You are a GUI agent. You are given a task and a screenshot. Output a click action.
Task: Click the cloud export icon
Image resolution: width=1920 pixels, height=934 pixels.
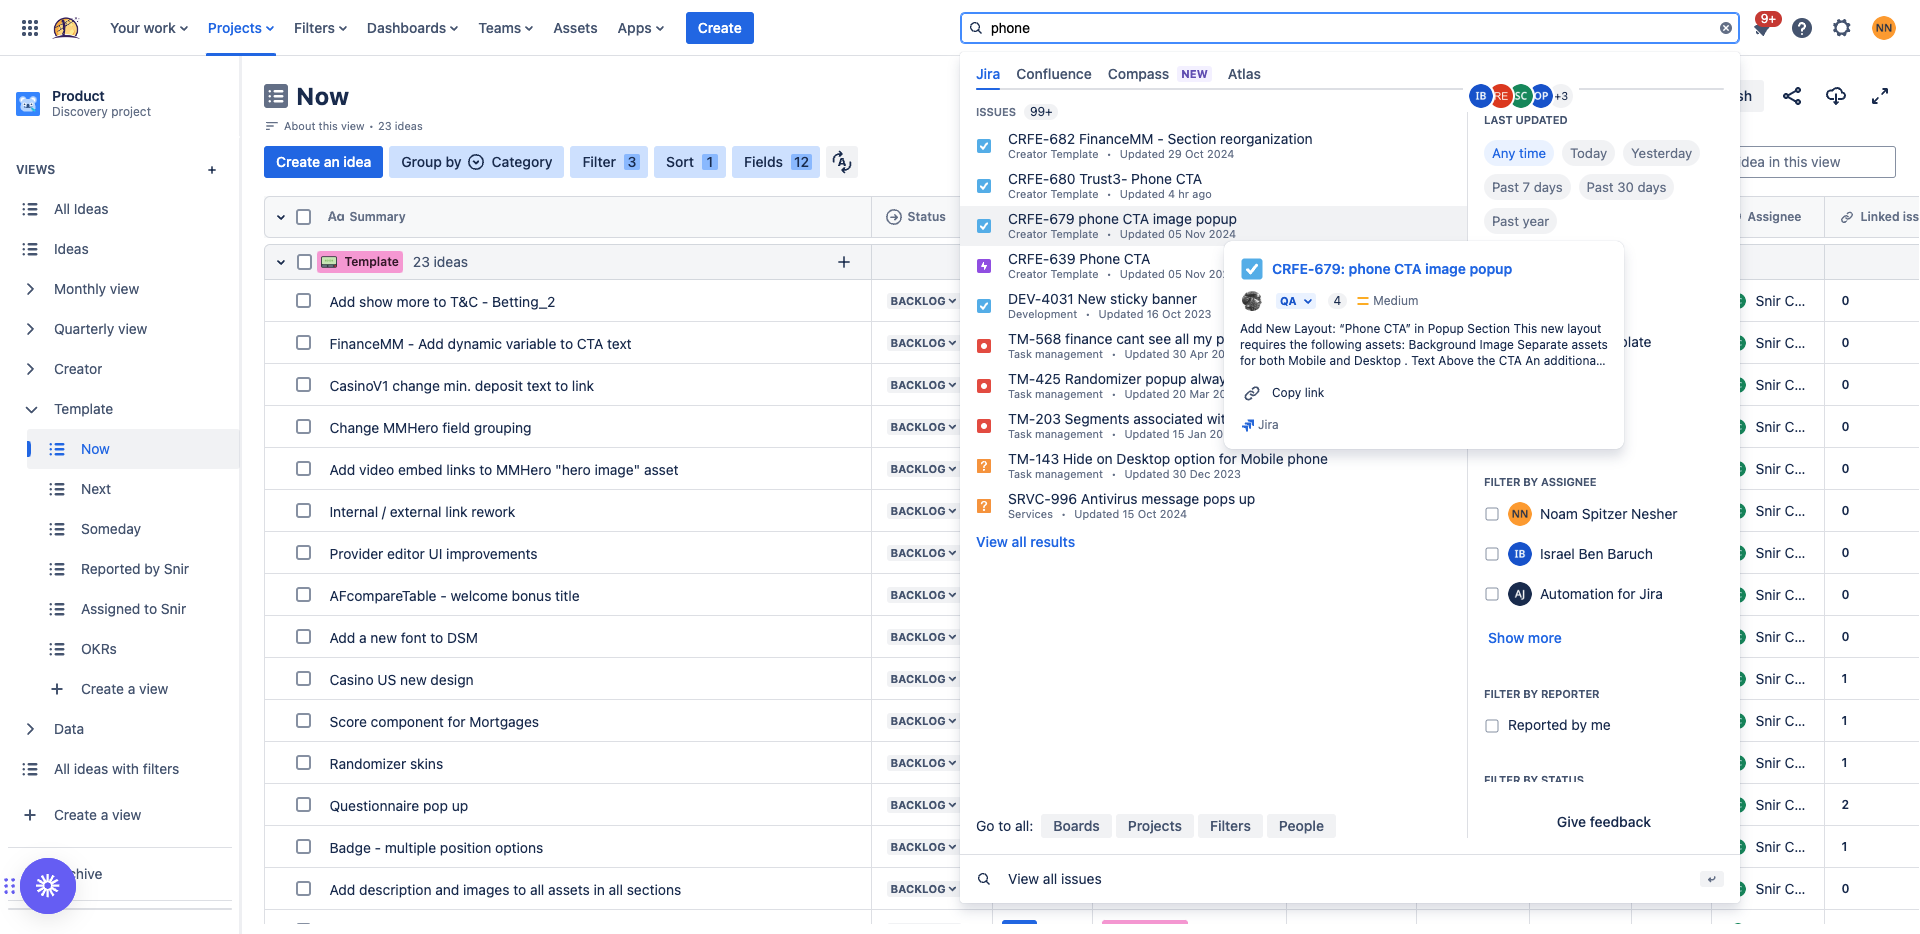click(1836, 96)
